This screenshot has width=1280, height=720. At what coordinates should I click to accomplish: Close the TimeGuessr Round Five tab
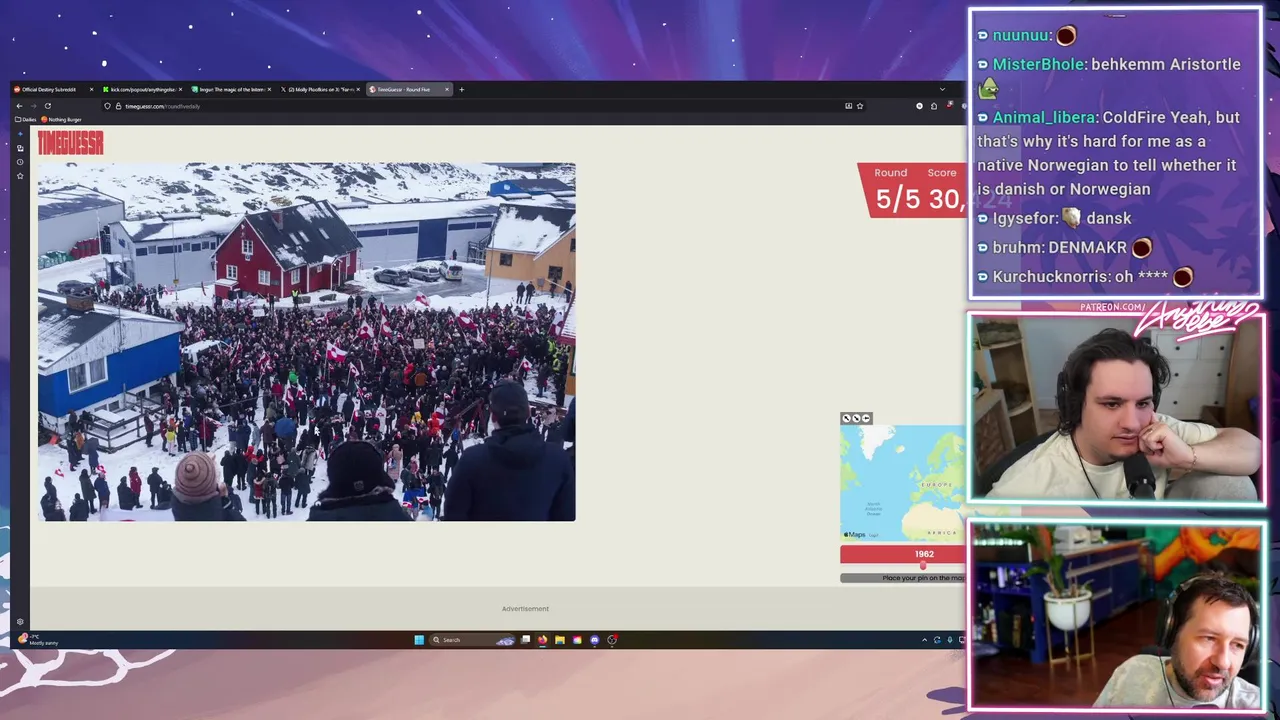[x=447, y=89]
